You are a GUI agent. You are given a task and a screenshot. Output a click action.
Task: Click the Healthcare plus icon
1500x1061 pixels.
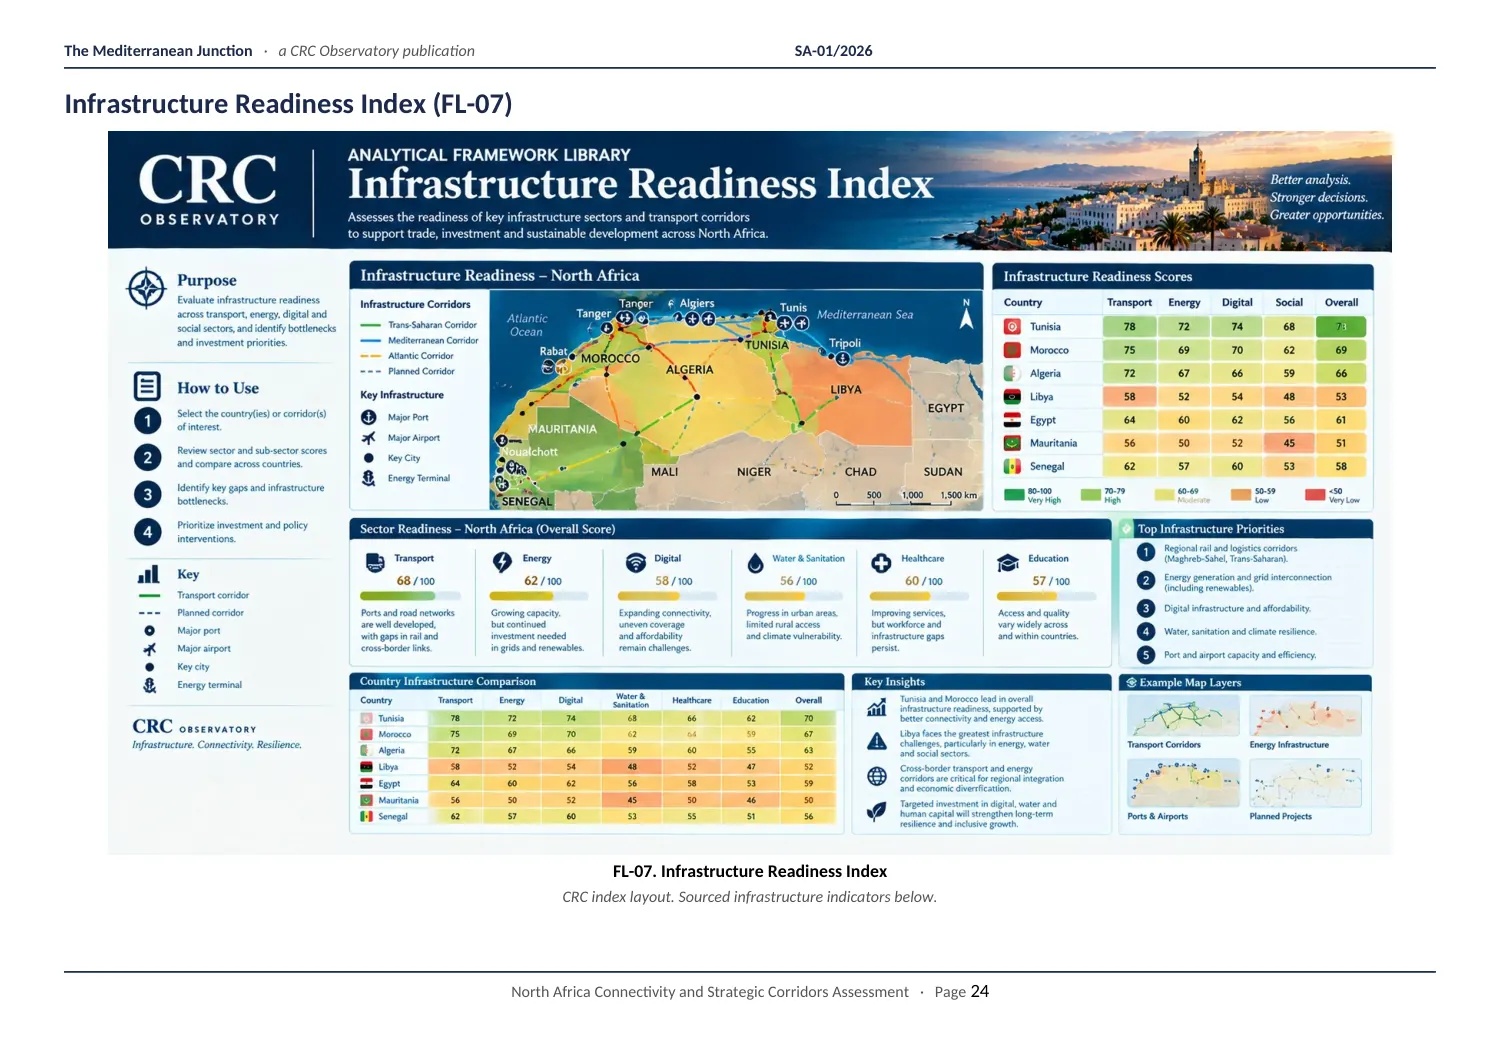pos(881,563)
